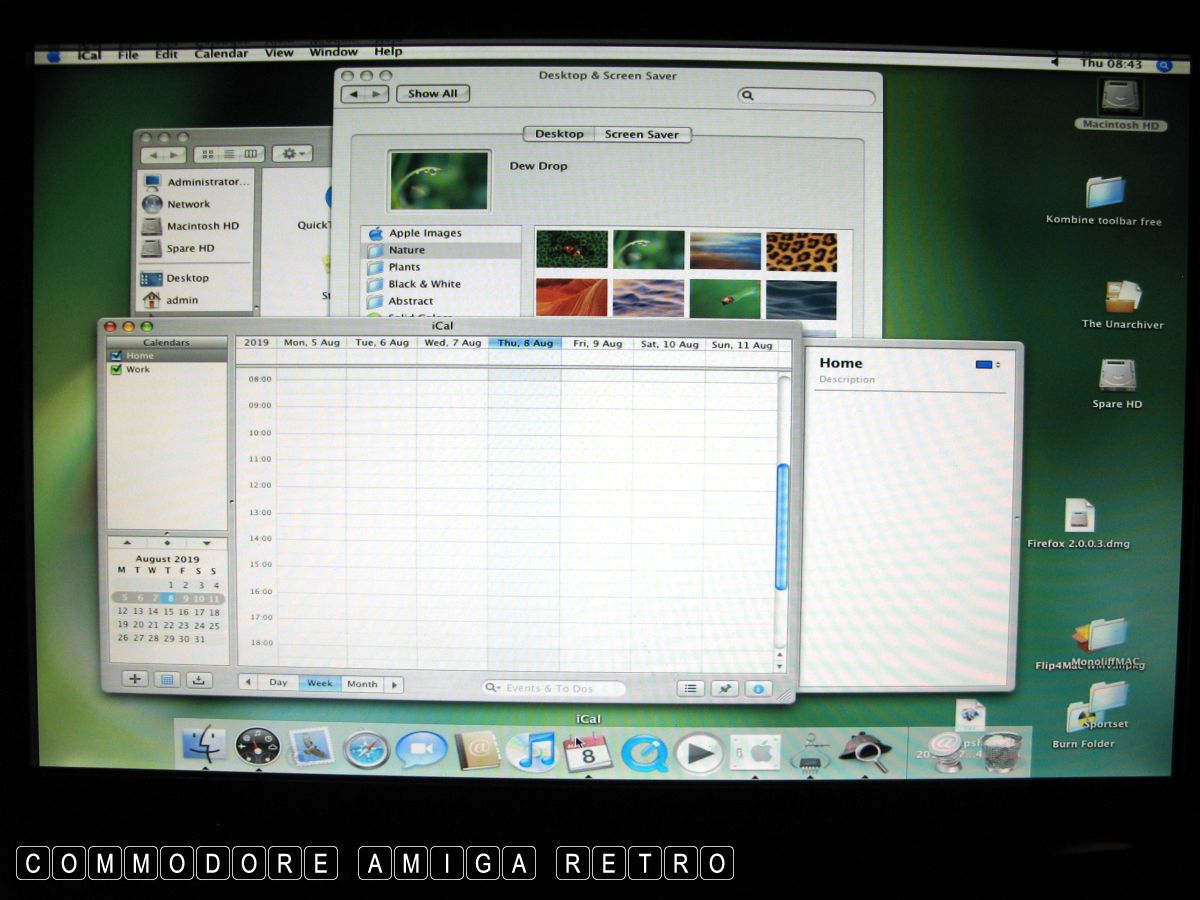Toggle the mini-month calendar view button

[x=167, y=680]
